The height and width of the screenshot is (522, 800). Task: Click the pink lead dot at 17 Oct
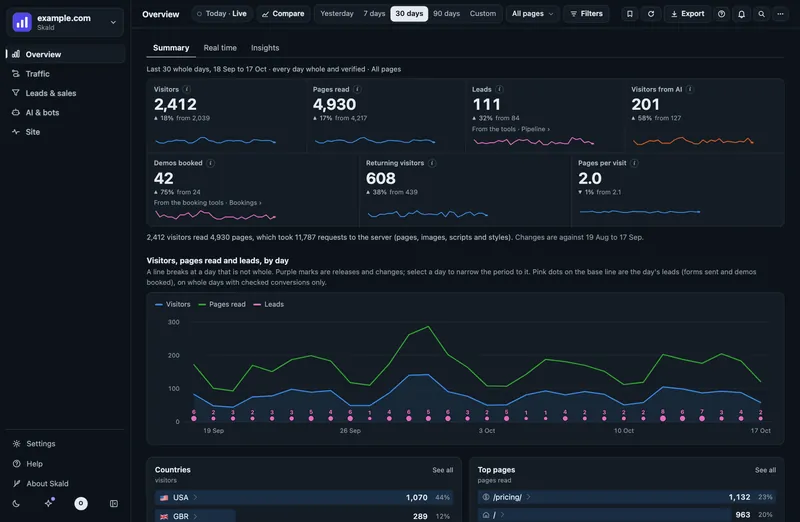tap(761, 418)
